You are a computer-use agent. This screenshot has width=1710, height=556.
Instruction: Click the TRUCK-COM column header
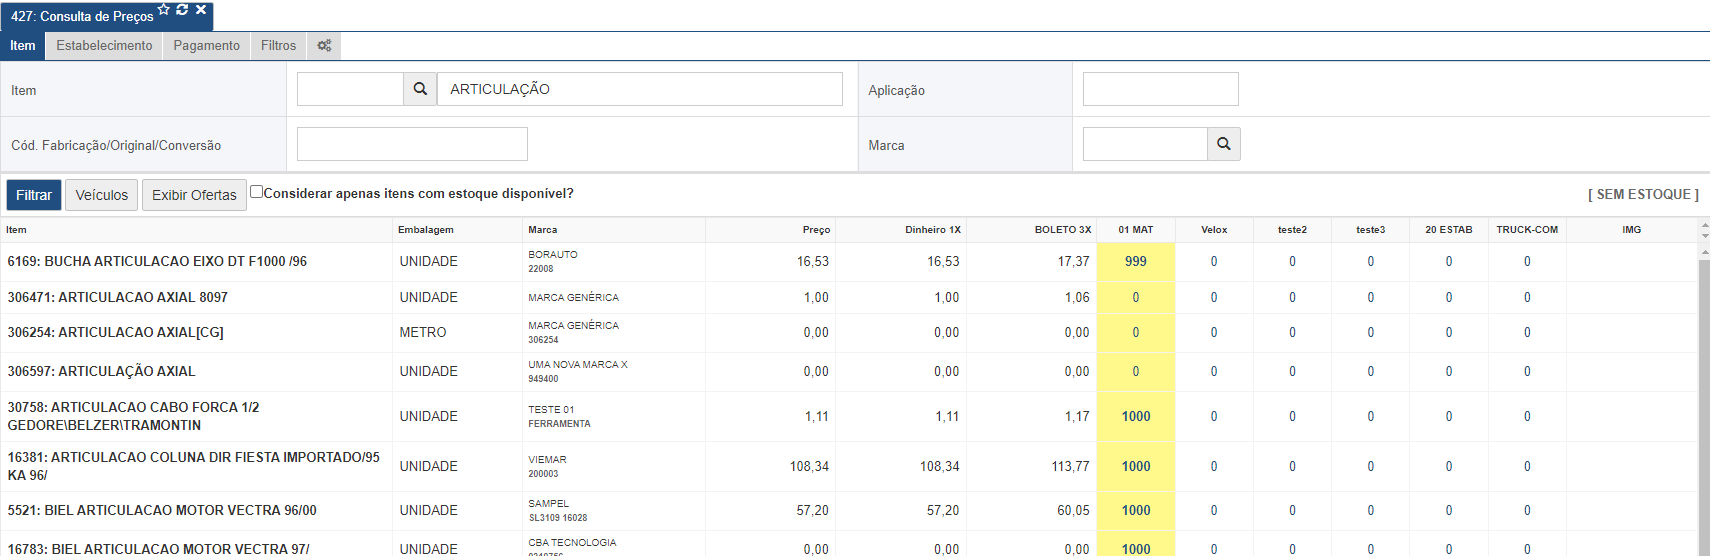(x=1527, y=230)
